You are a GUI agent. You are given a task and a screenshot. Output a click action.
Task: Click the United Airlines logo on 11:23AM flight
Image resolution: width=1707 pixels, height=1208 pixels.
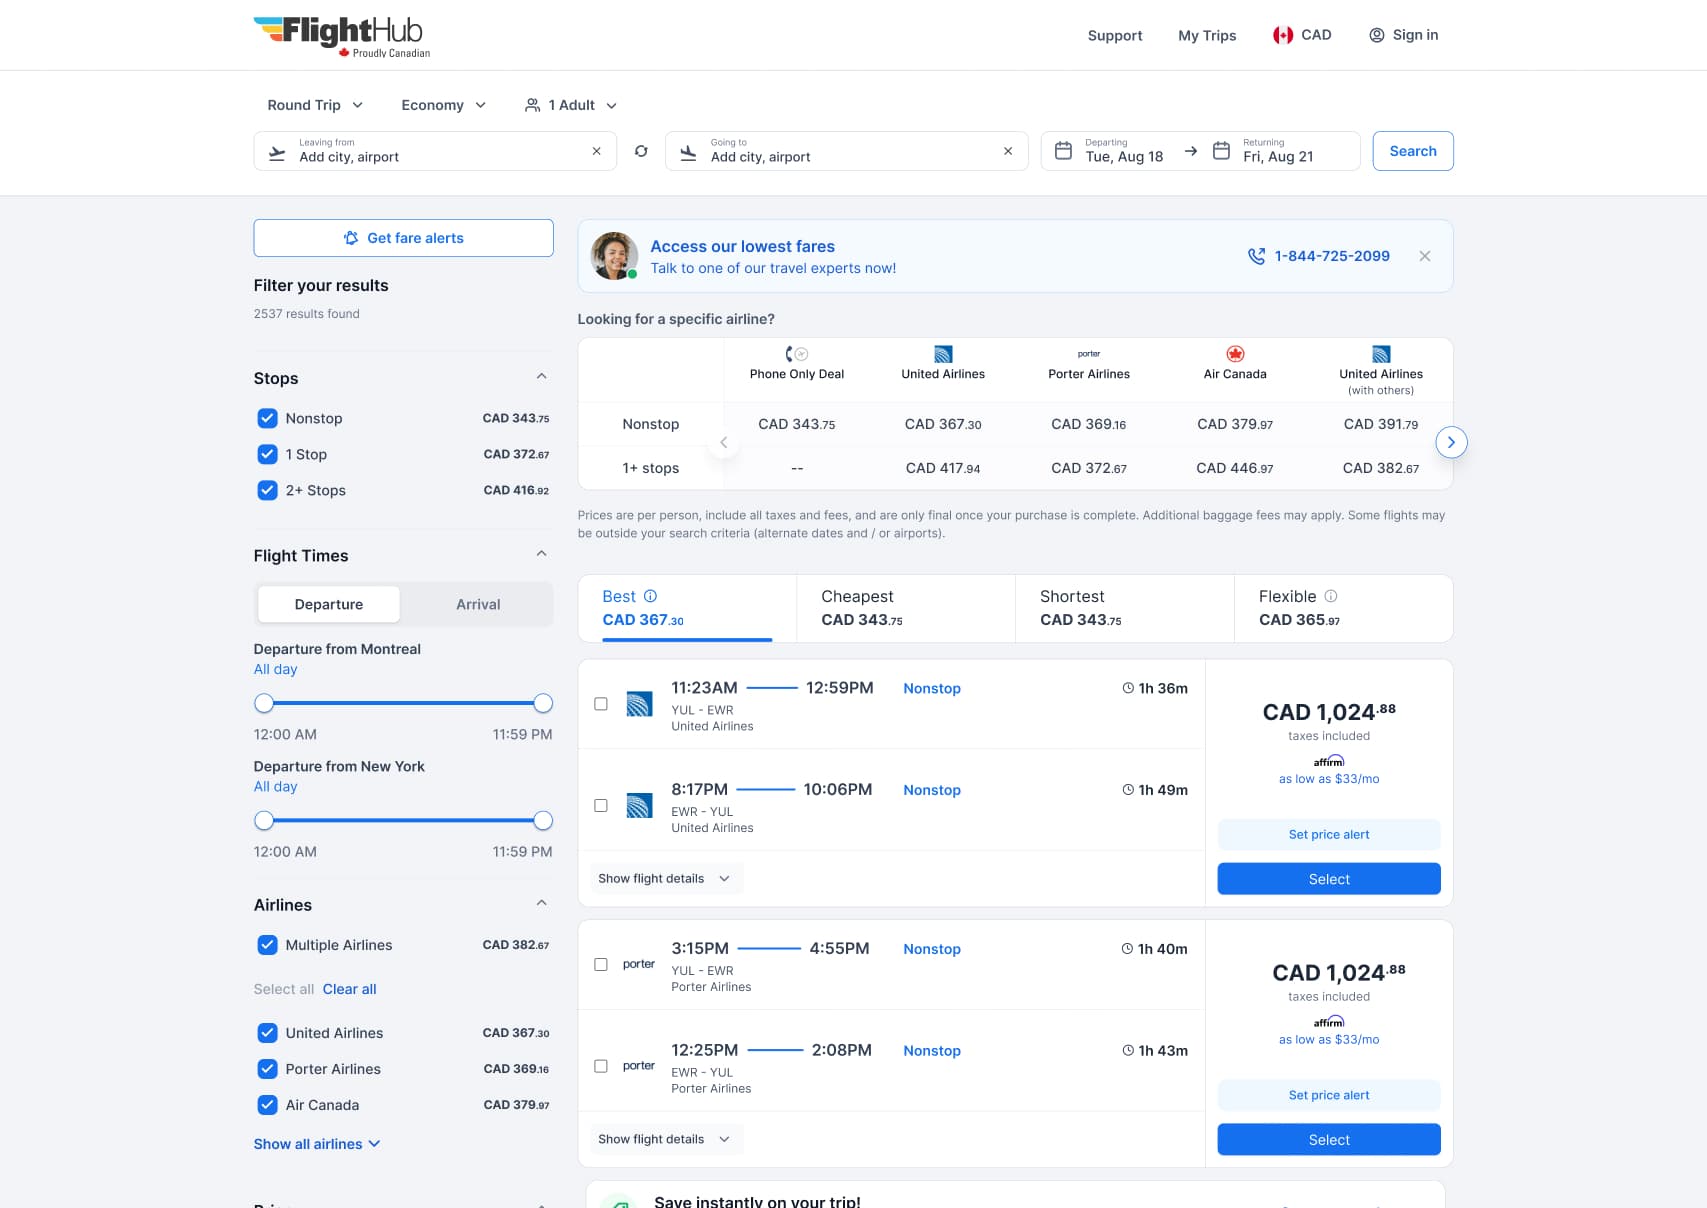pyautogui.click(x=639, y=704)
